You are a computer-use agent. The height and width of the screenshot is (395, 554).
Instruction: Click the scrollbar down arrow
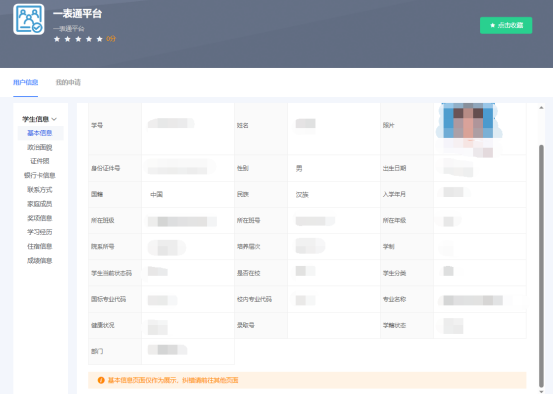[x=541, y=391]
